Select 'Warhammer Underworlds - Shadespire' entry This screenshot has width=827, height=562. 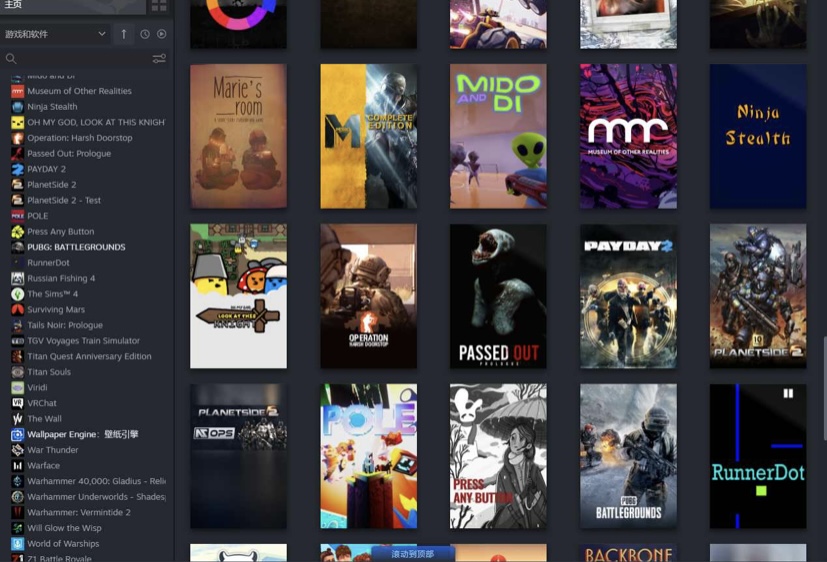tap(97, 497)
